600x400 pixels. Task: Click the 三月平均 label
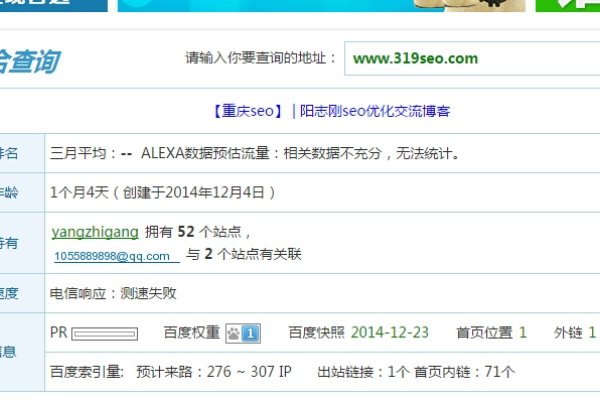(x=78, y=153)
